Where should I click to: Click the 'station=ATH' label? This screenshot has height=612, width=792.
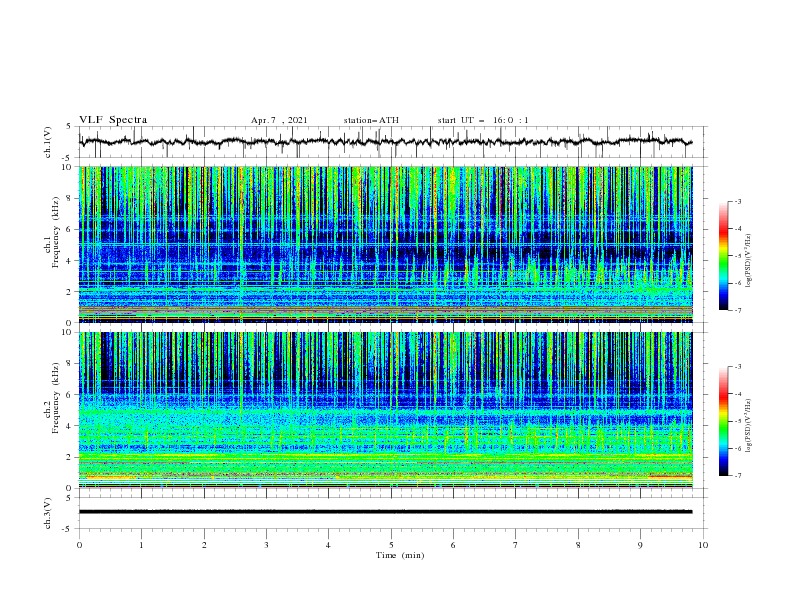tap(371, 120)
